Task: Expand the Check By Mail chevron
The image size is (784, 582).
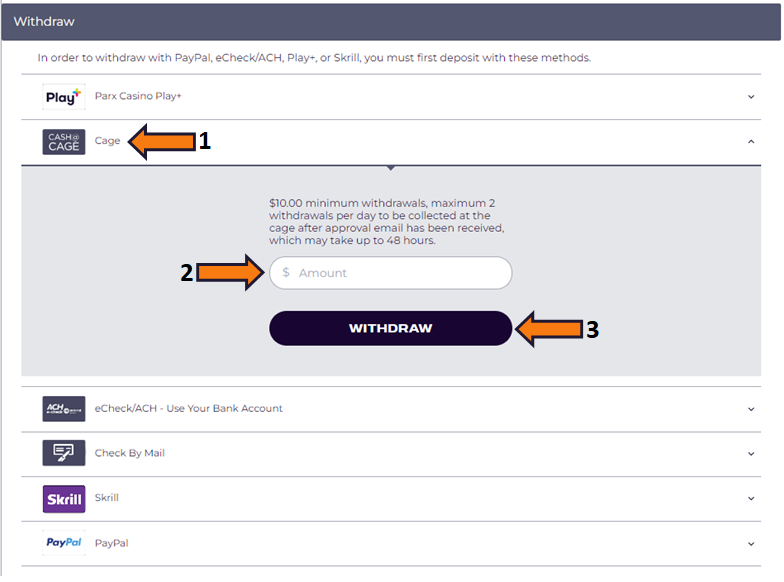Action: click(x=751, y=453)
